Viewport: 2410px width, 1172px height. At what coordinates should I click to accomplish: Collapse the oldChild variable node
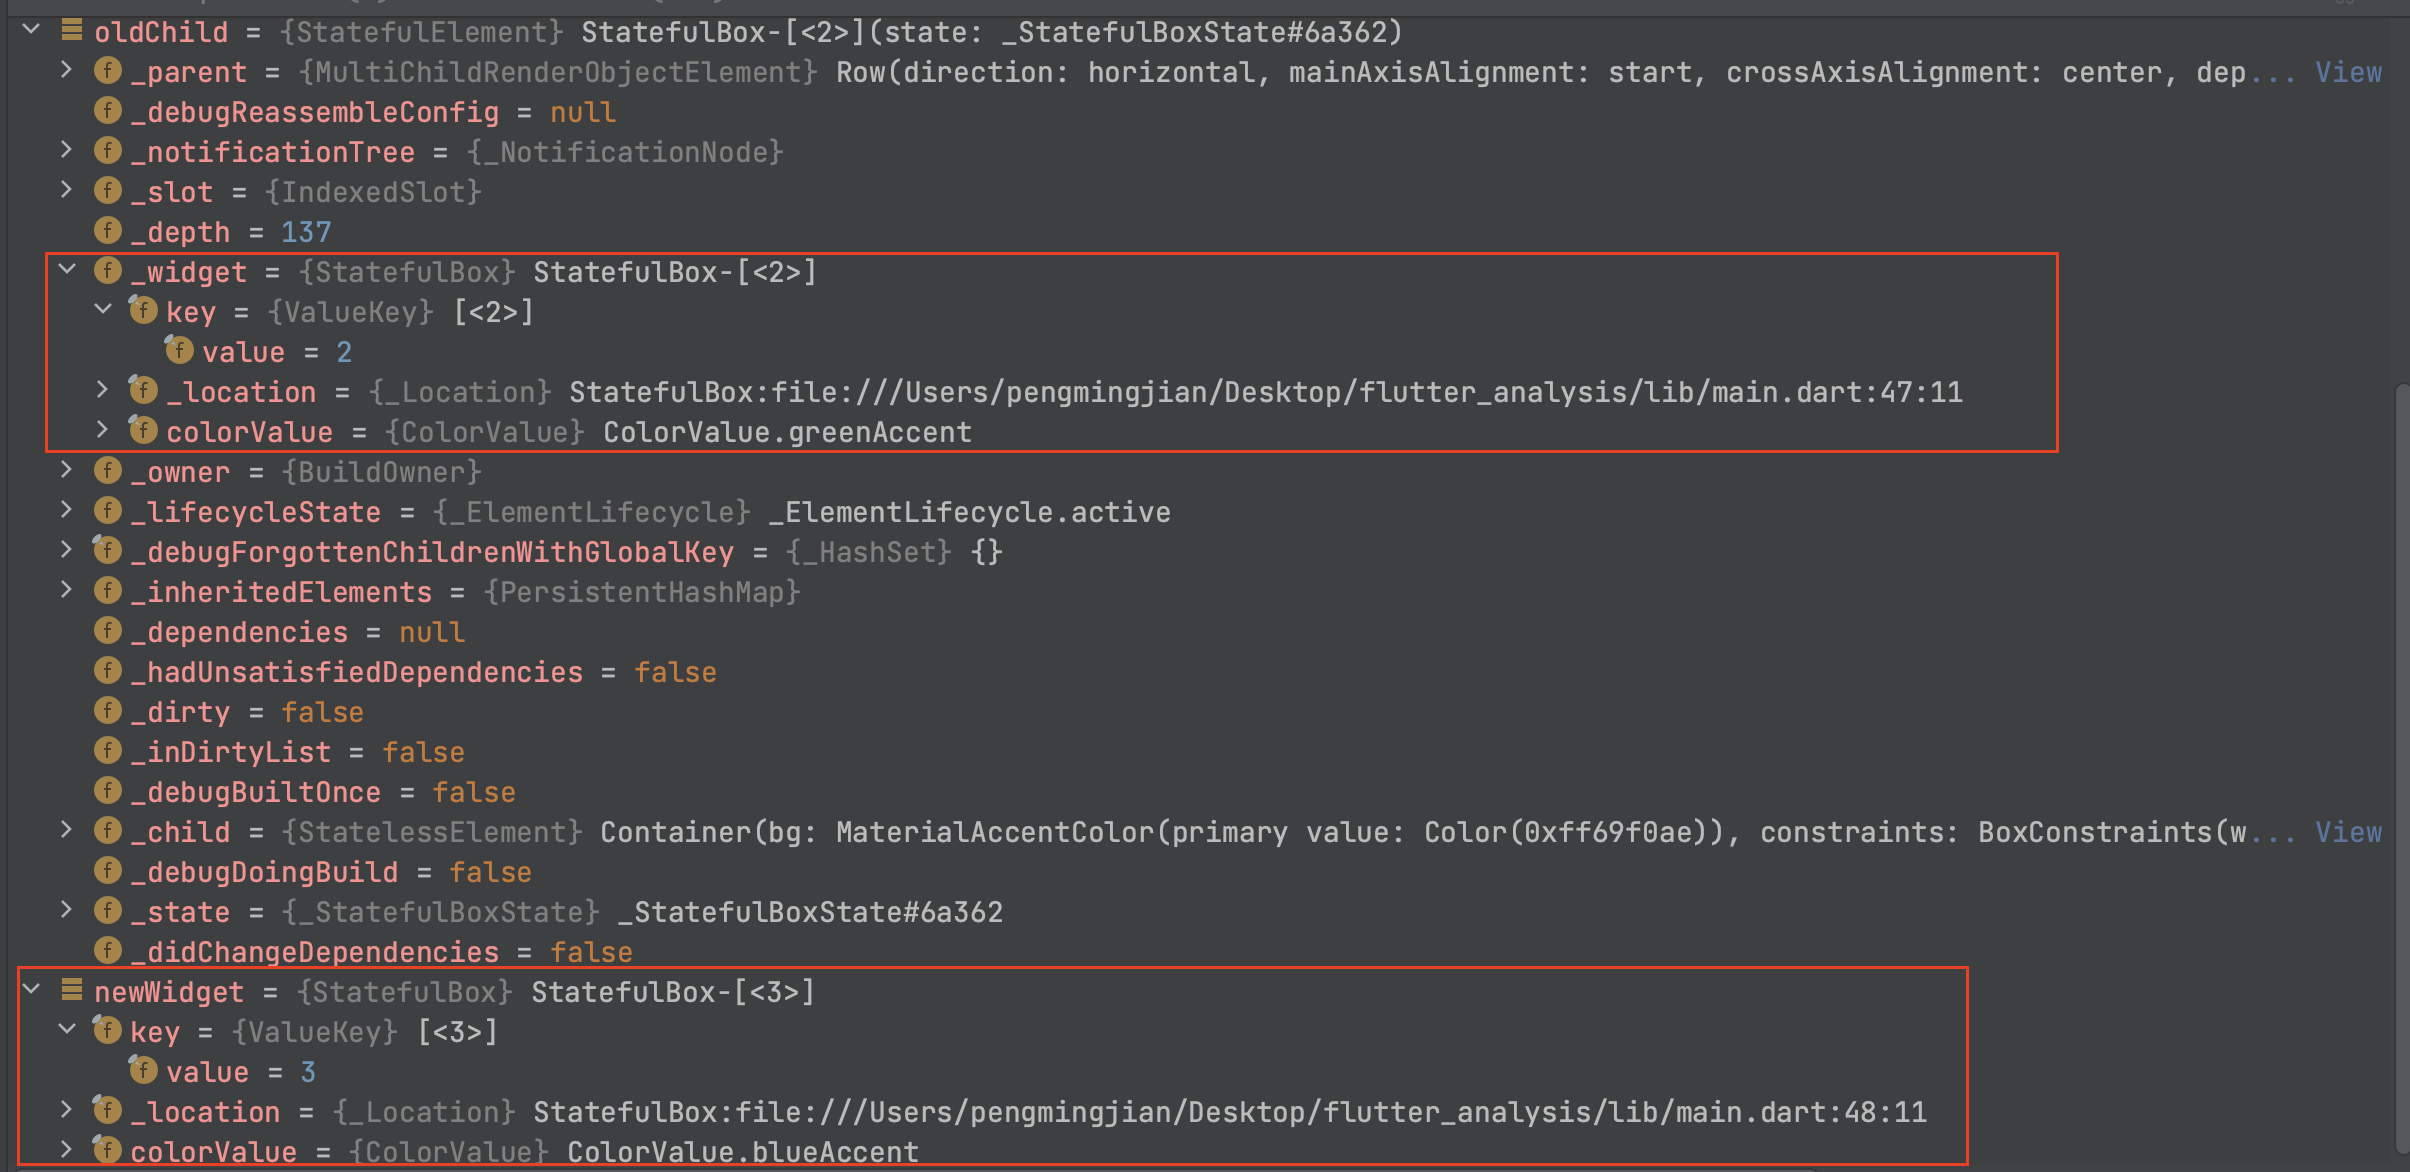point(31,30)
